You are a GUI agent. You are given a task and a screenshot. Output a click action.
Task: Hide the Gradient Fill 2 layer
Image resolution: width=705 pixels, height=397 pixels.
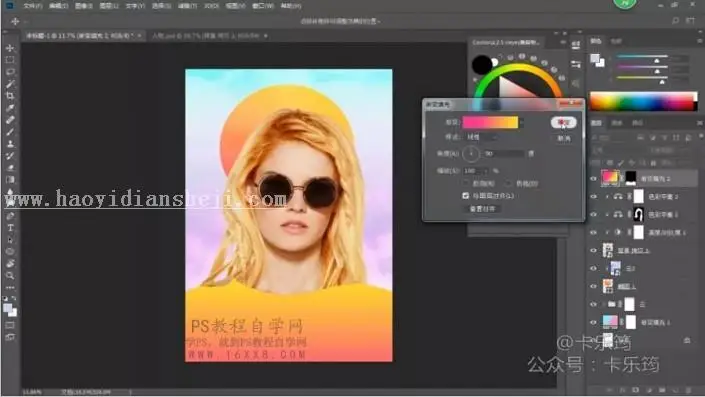(593, 178)
